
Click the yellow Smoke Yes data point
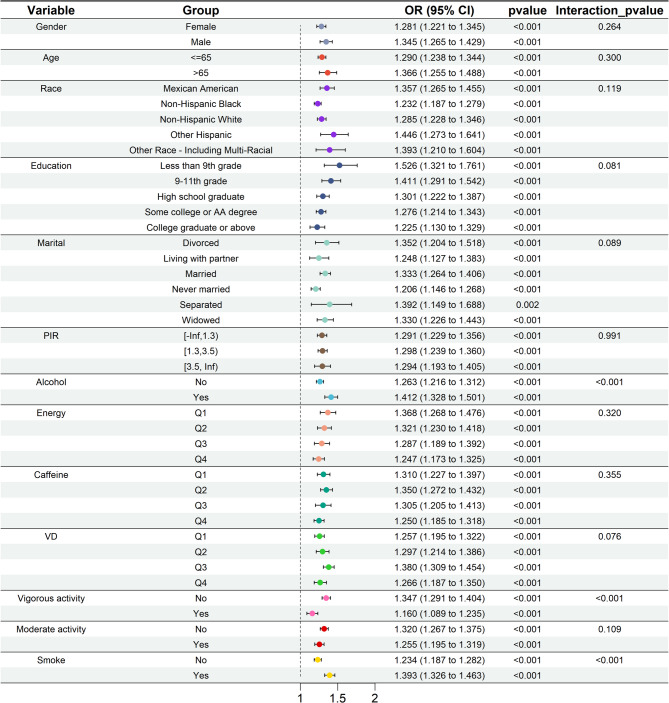pos(329,675)
